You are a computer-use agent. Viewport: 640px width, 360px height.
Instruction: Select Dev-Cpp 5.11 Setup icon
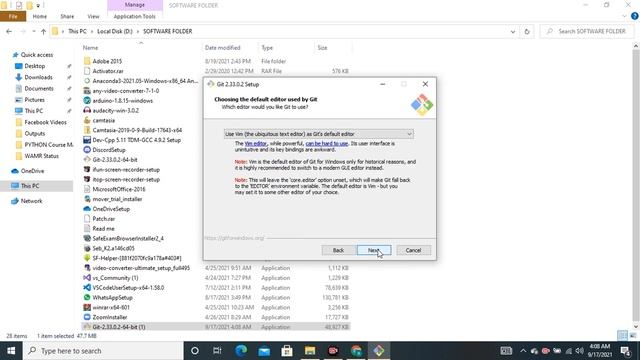click(87, 140)
